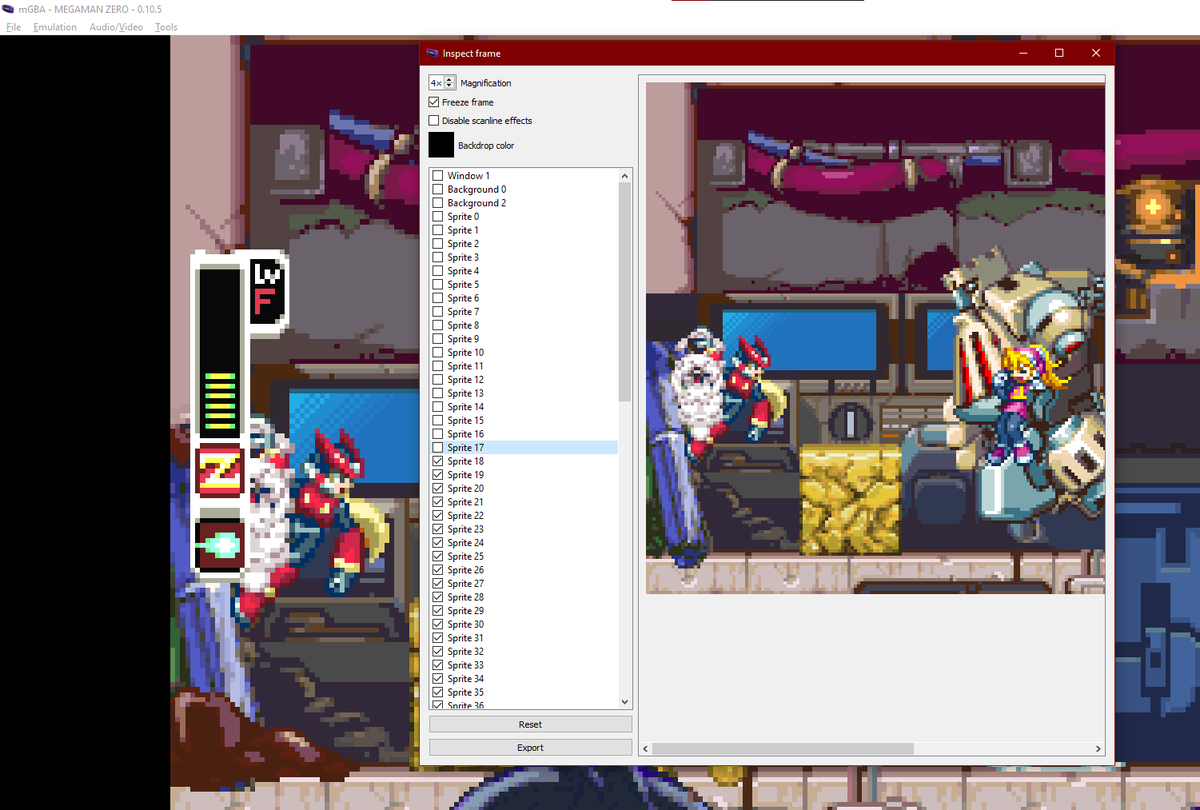The width and height of the screenshot is (1200, 810).
Task: Uncheck the Sprite 30 checkbox
Action: click(438, 624)
